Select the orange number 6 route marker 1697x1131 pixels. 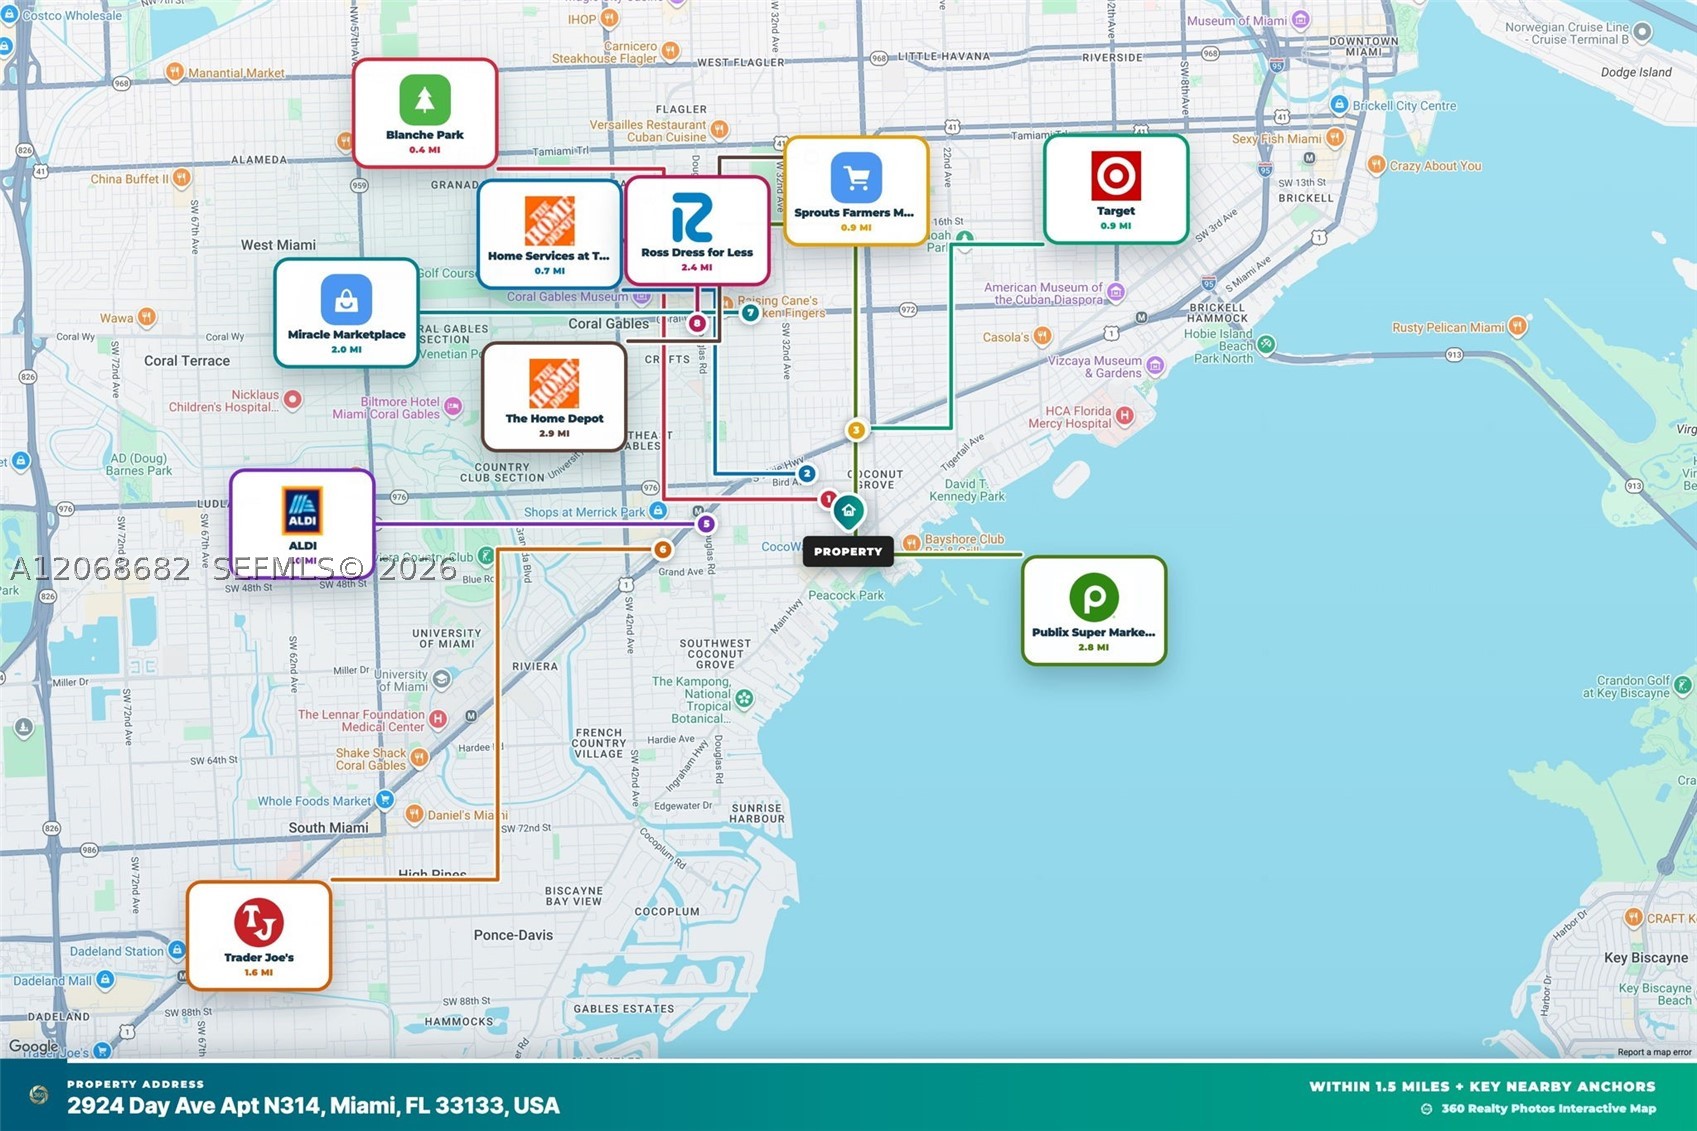[x=662, y=549]
